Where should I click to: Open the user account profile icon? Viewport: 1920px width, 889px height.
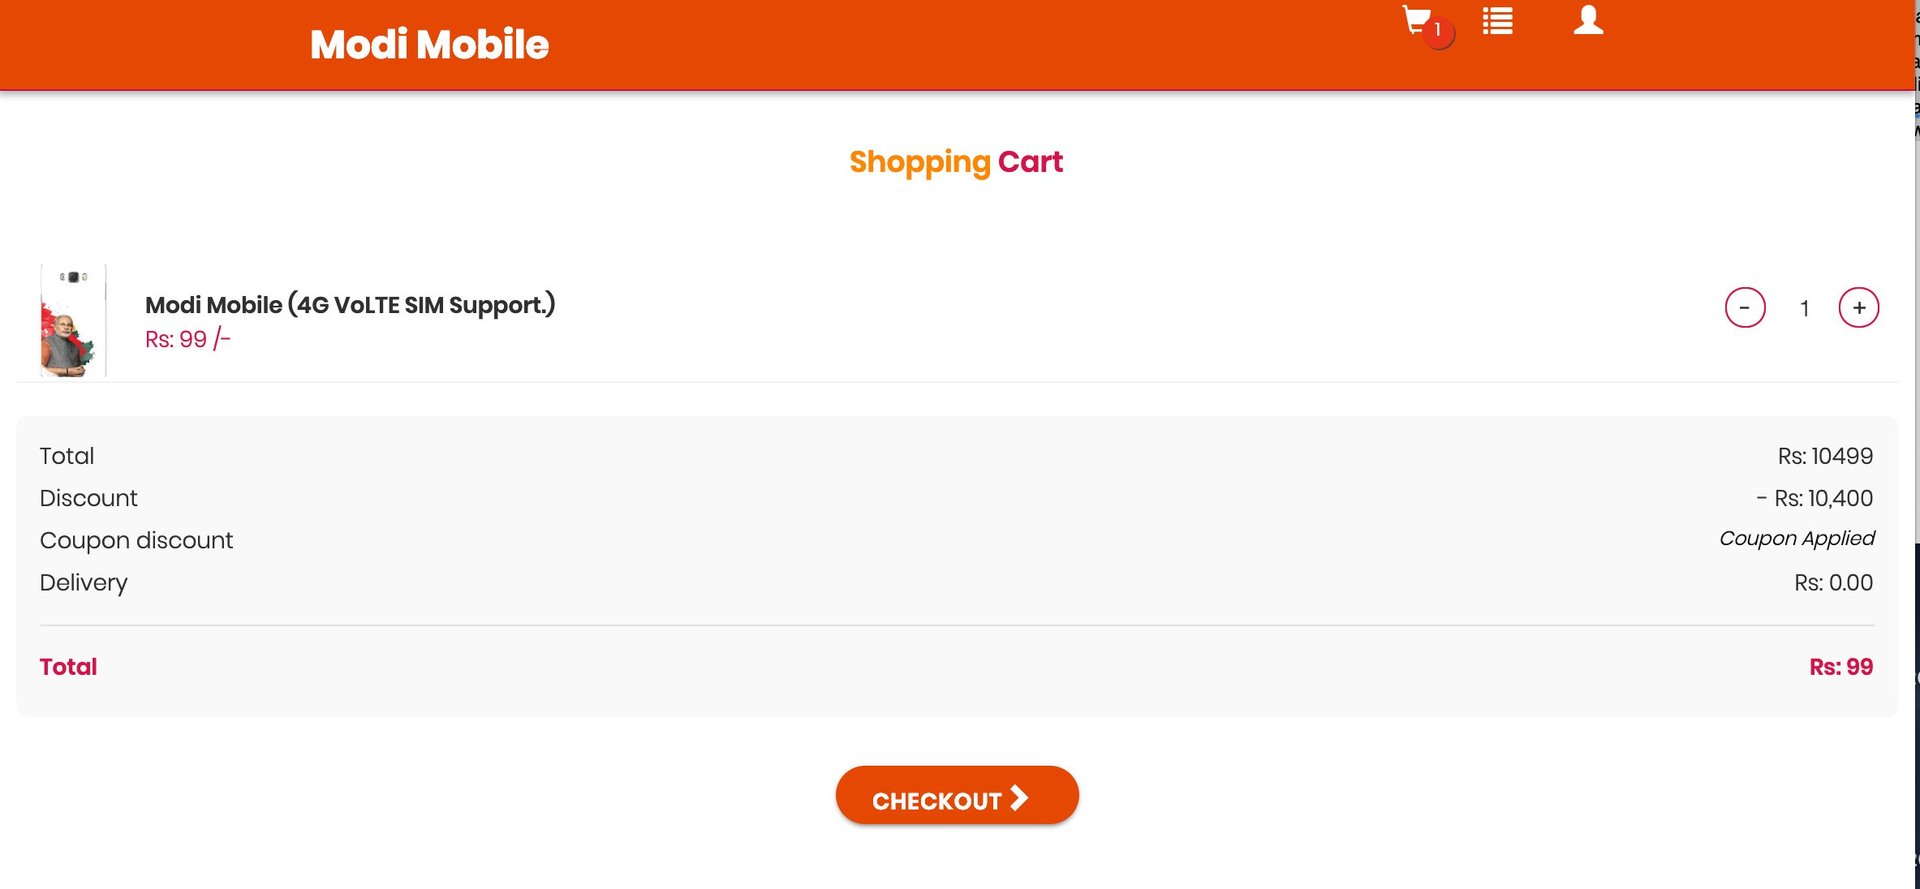click(1588, 20)
